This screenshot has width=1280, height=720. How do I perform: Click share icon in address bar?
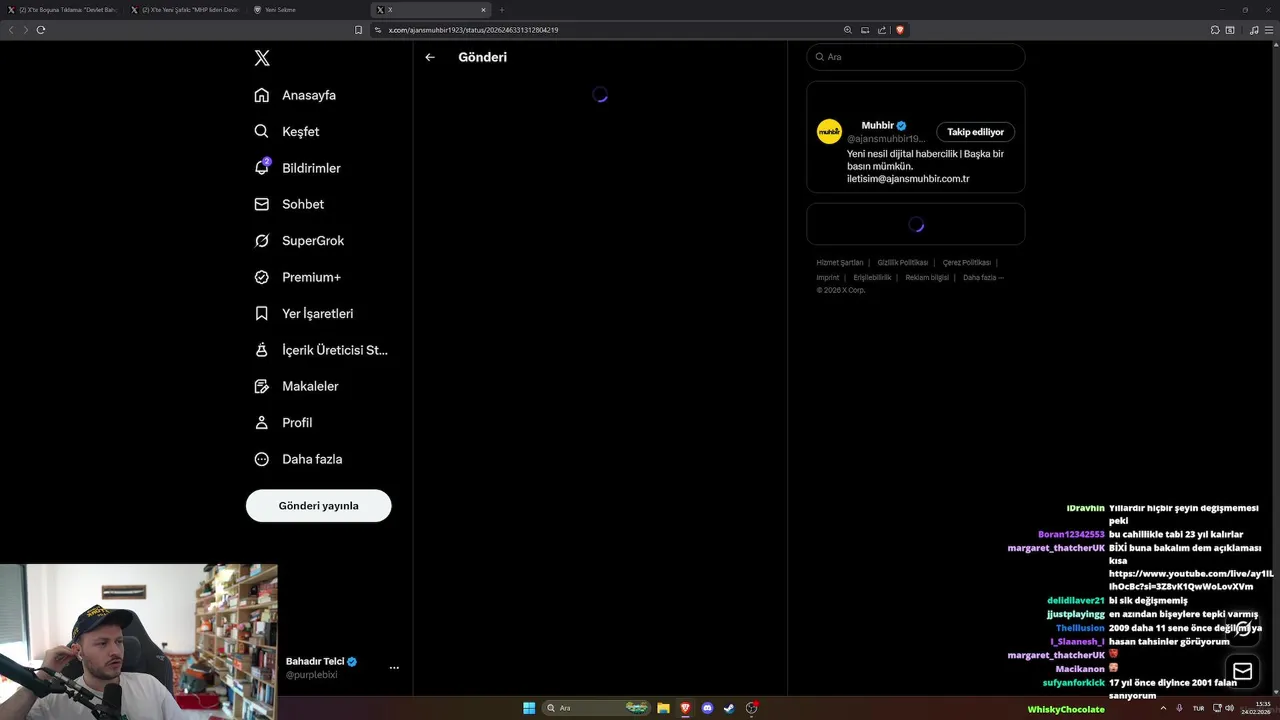[882, 30]
